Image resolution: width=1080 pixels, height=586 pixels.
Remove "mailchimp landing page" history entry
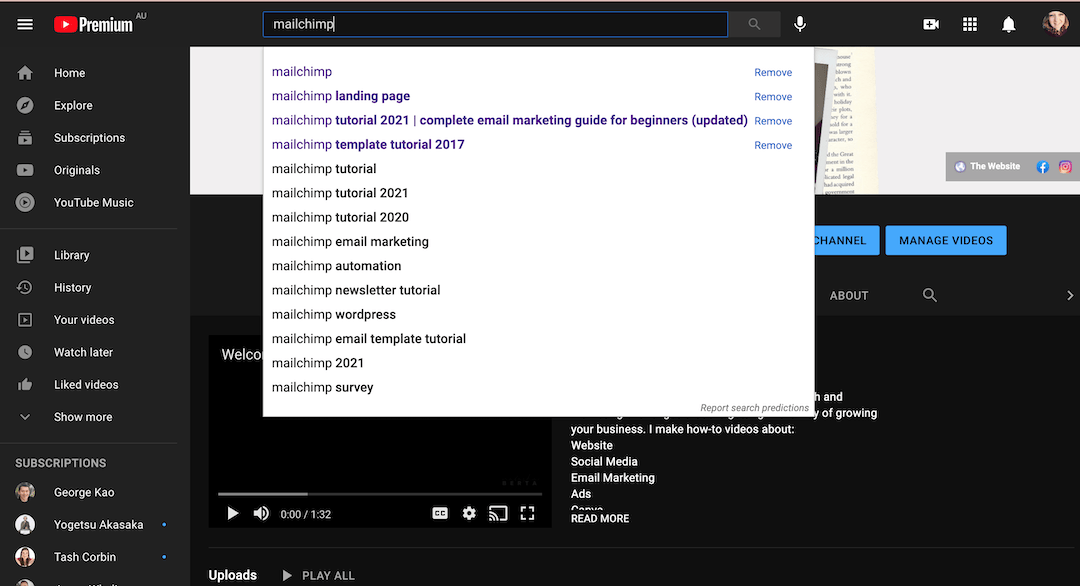pyautogui.click(x=773, y=96)
